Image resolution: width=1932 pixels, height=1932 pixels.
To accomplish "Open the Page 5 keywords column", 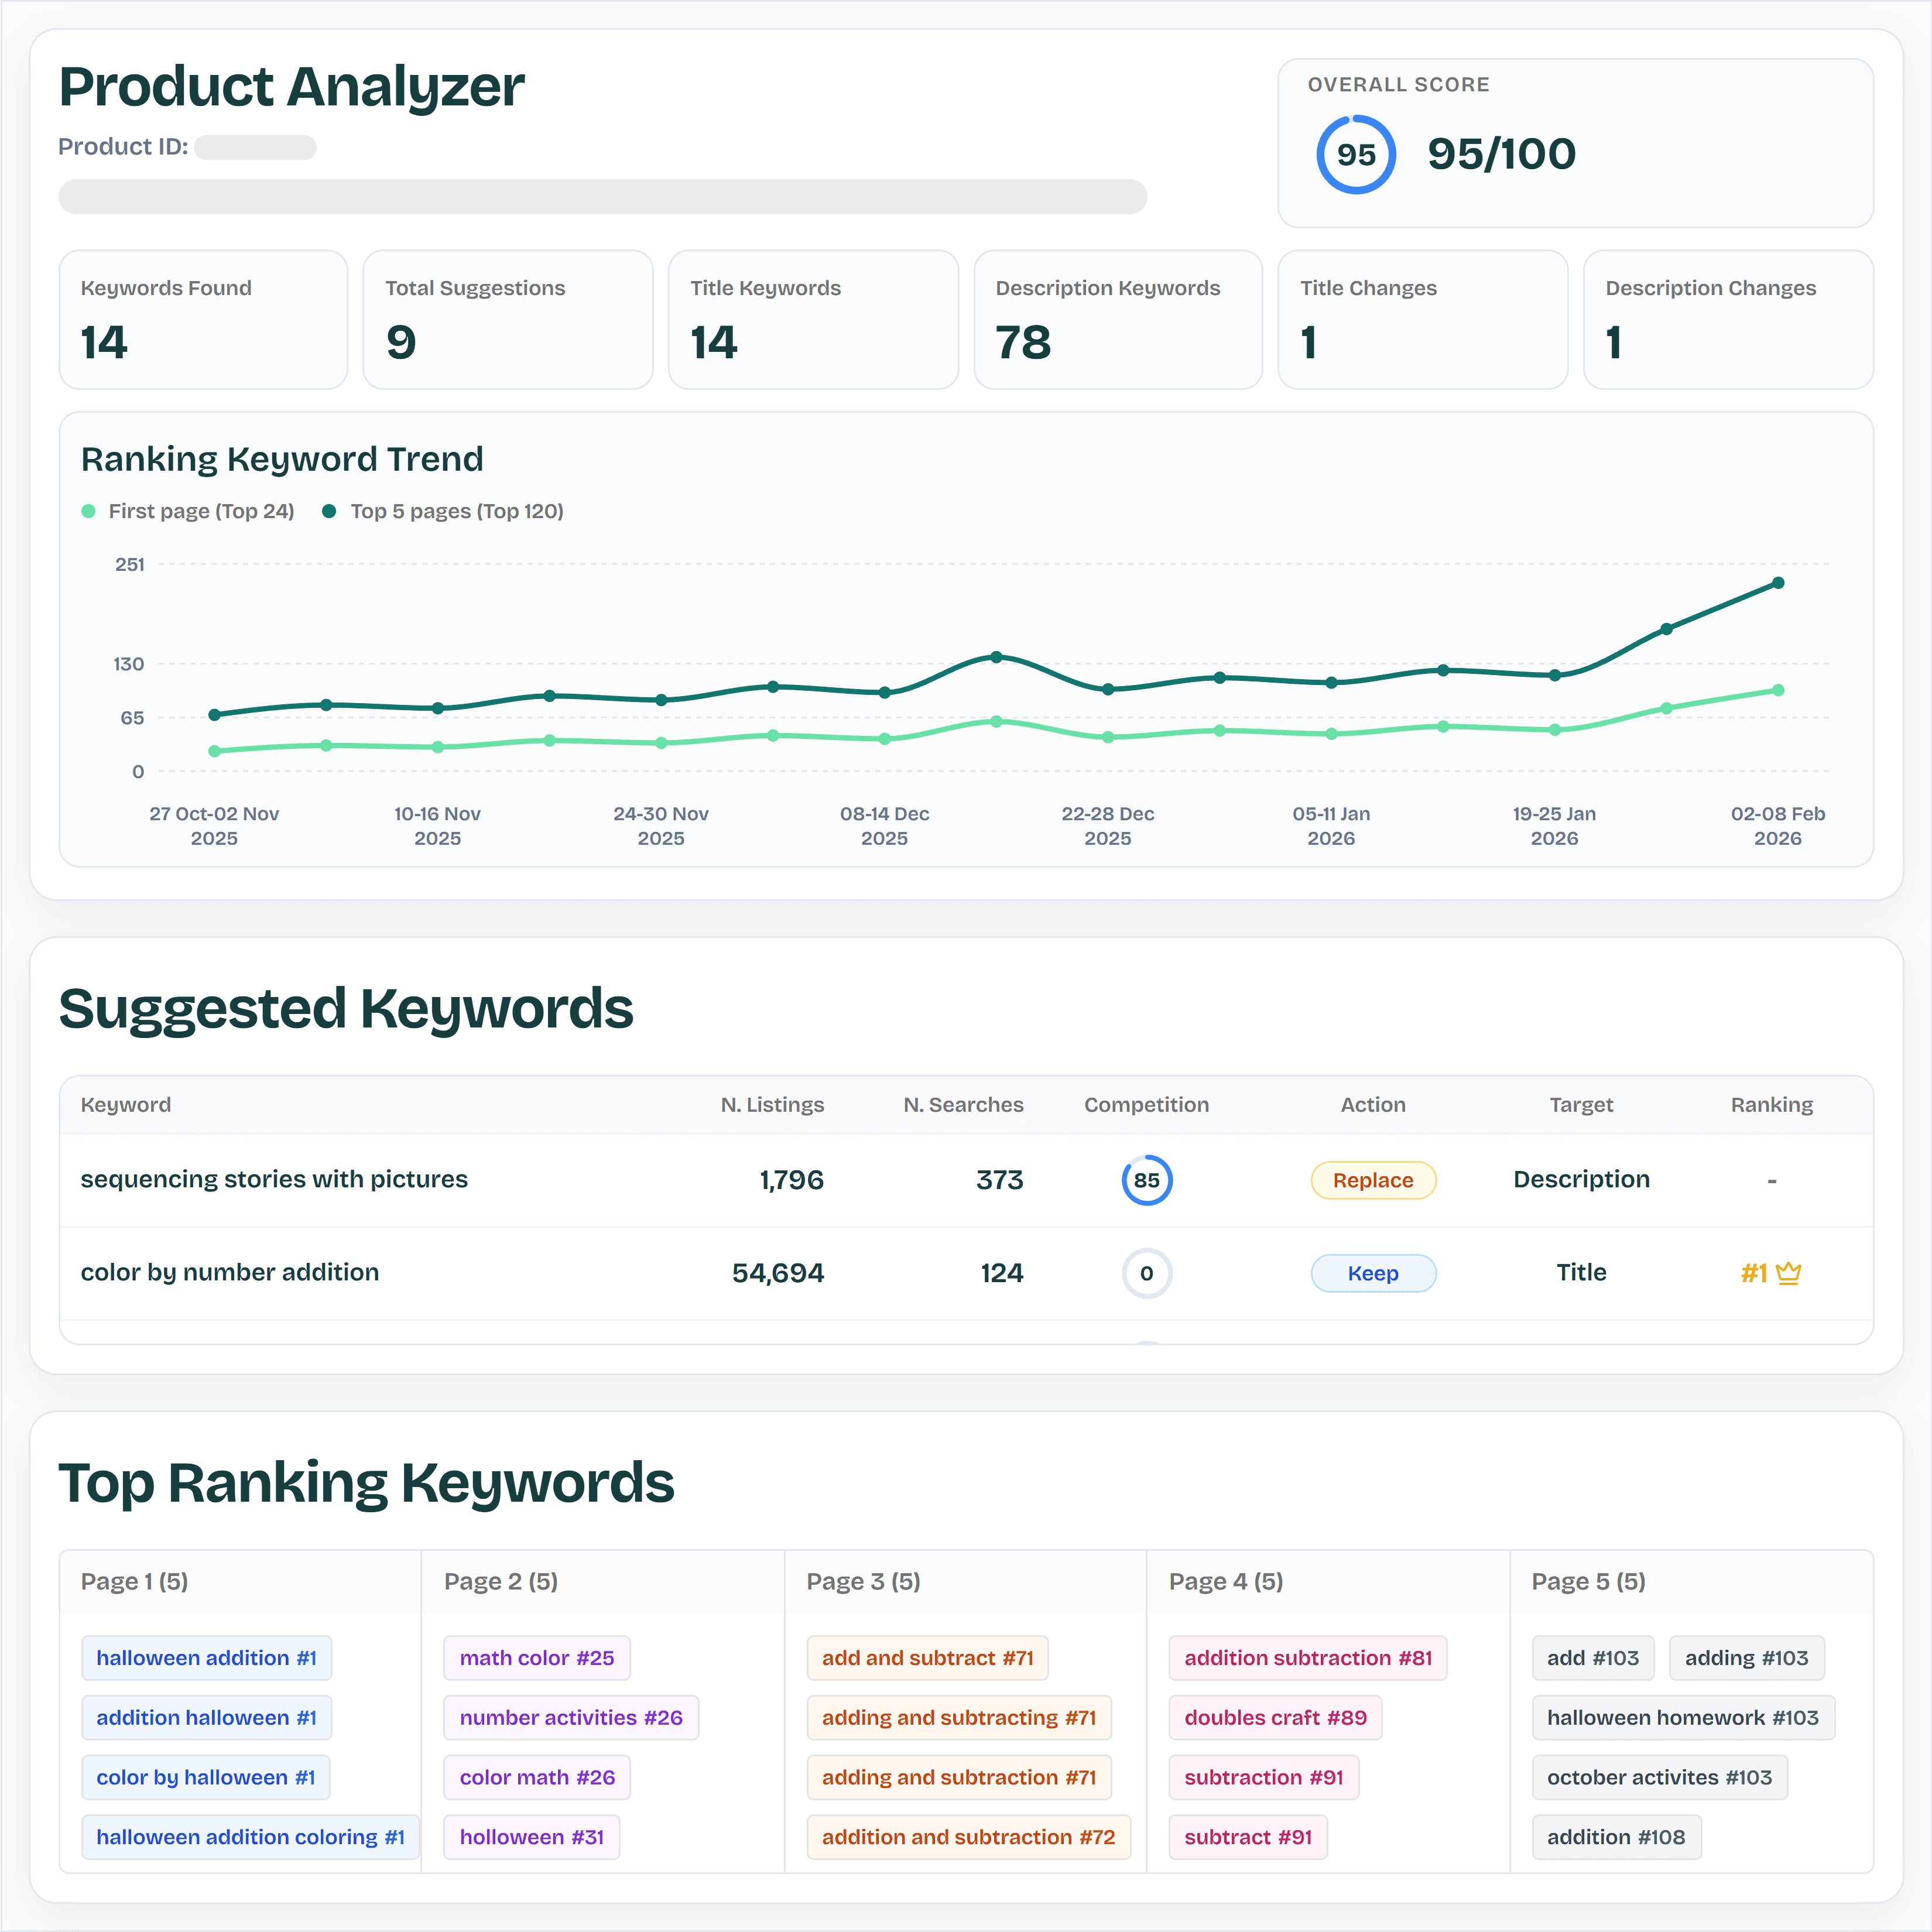I will coord(1588,1581).
